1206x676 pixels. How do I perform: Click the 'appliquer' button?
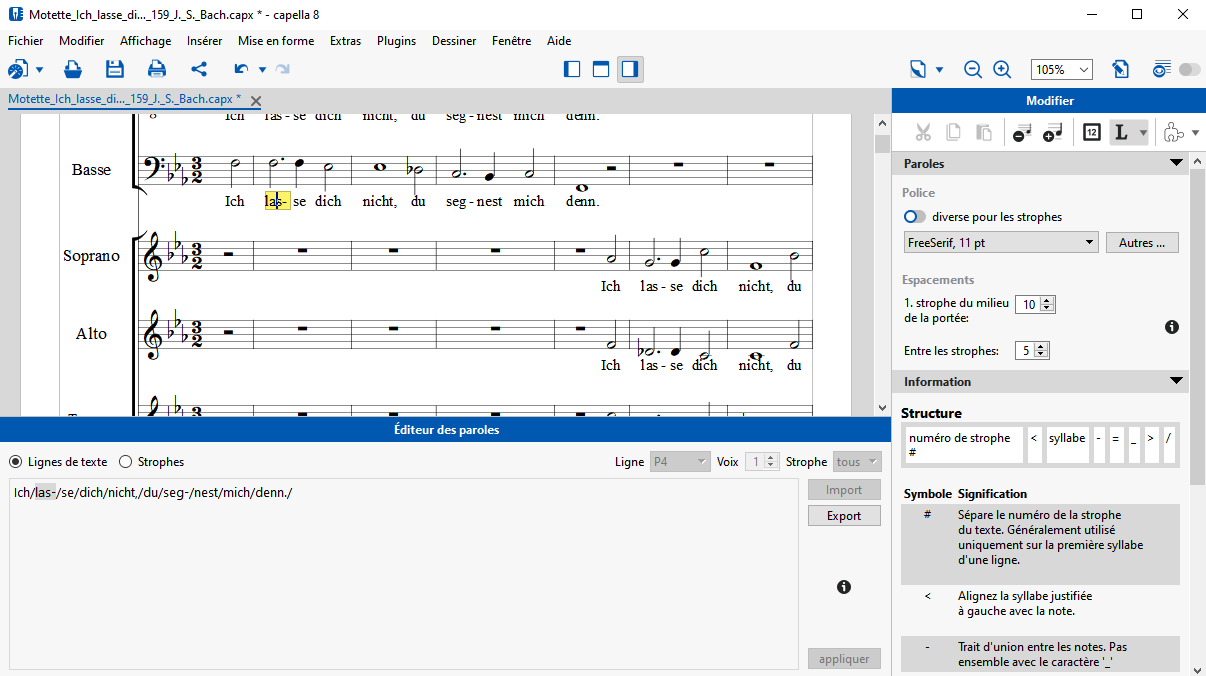pos(844,659)
